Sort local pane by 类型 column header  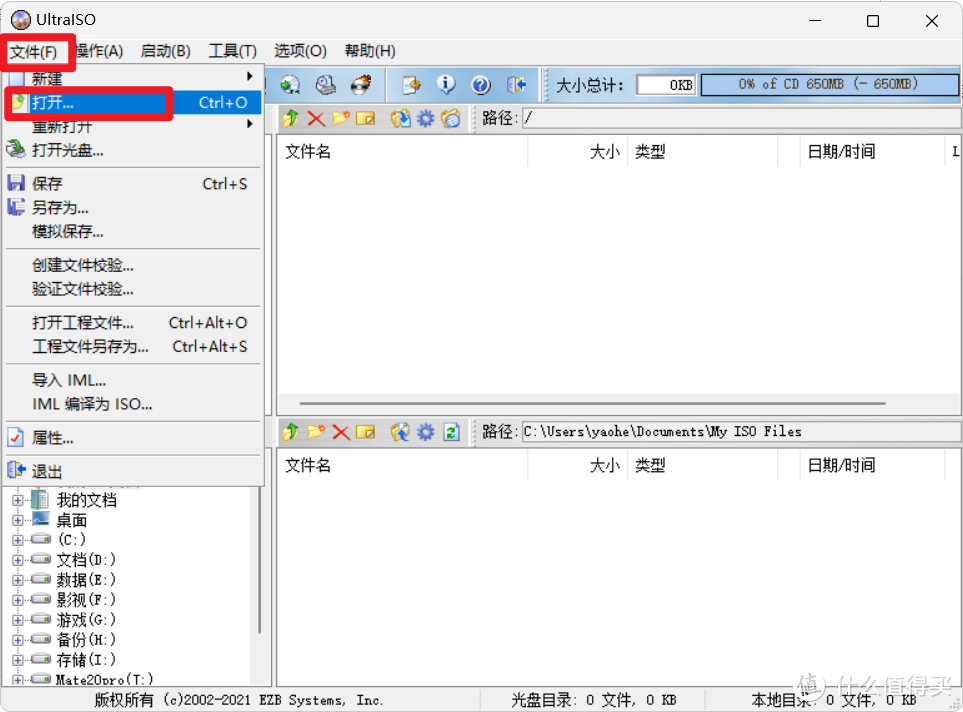click(702, 465)
